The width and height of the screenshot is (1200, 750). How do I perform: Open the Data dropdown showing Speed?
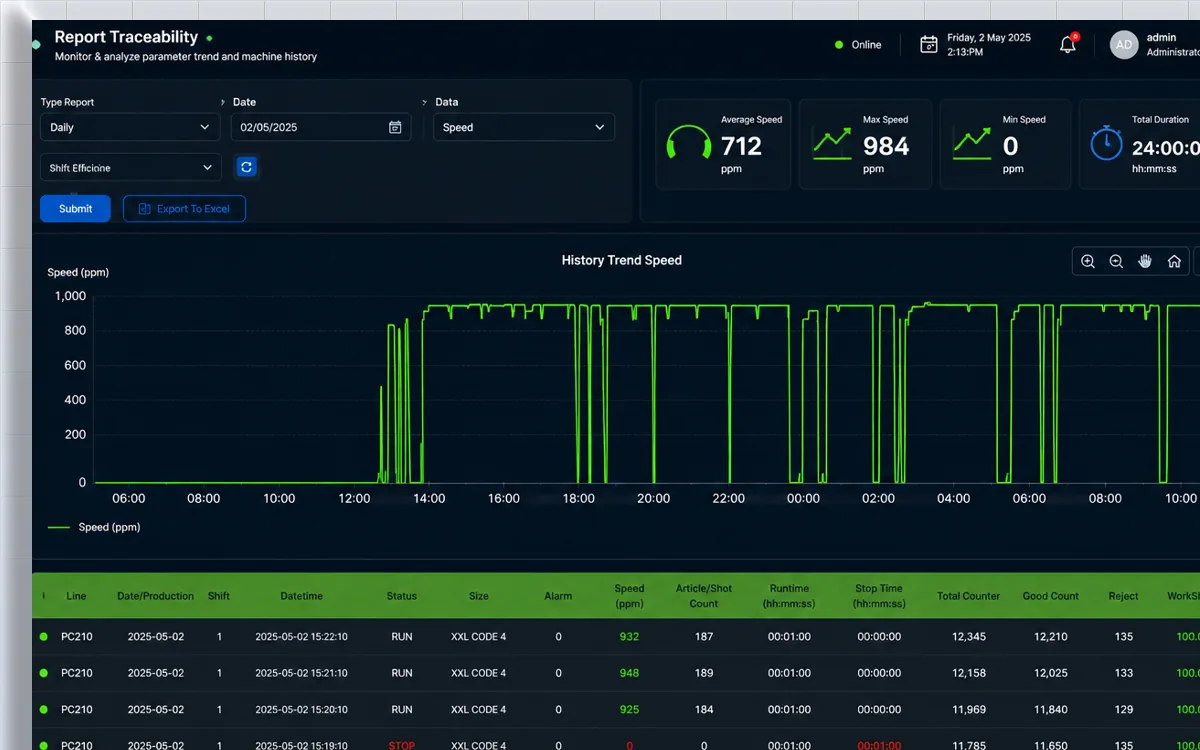[x=524, y=127]
